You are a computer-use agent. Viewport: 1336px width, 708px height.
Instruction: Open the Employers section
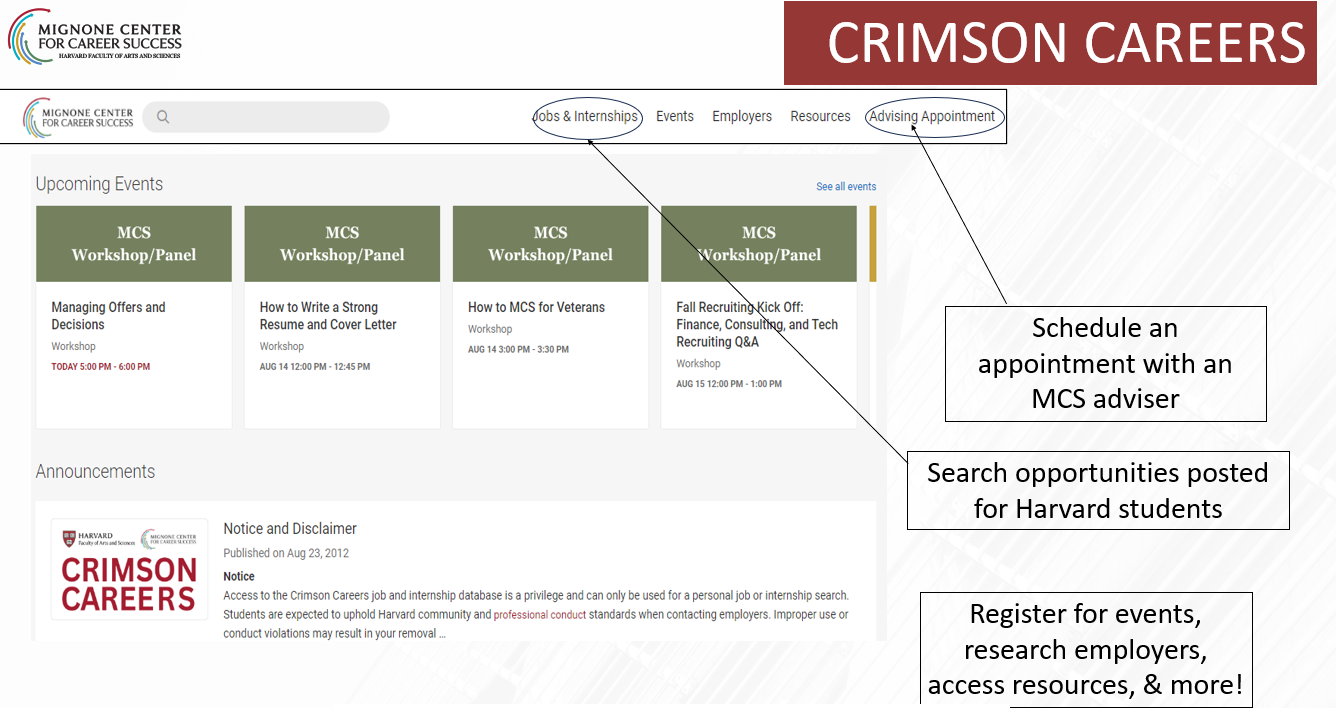pos(742,116)
